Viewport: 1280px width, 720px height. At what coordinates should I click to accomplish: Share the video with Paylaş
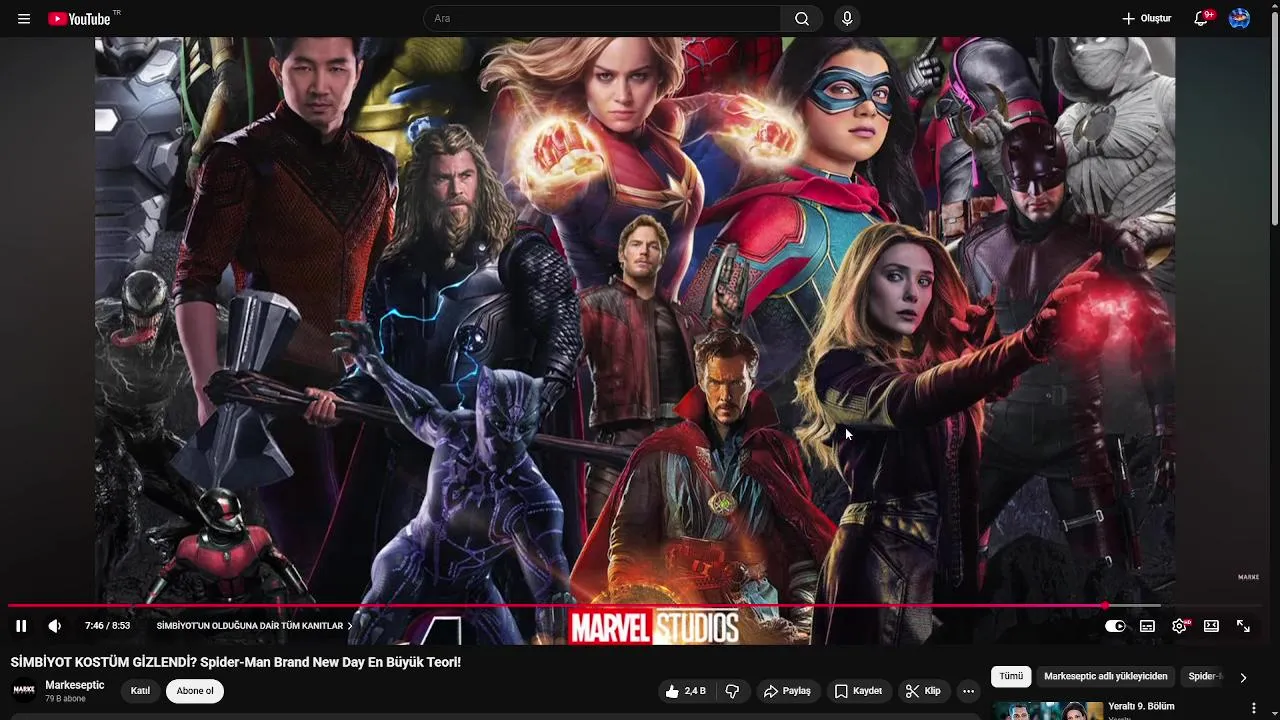(x=787, y=691)
